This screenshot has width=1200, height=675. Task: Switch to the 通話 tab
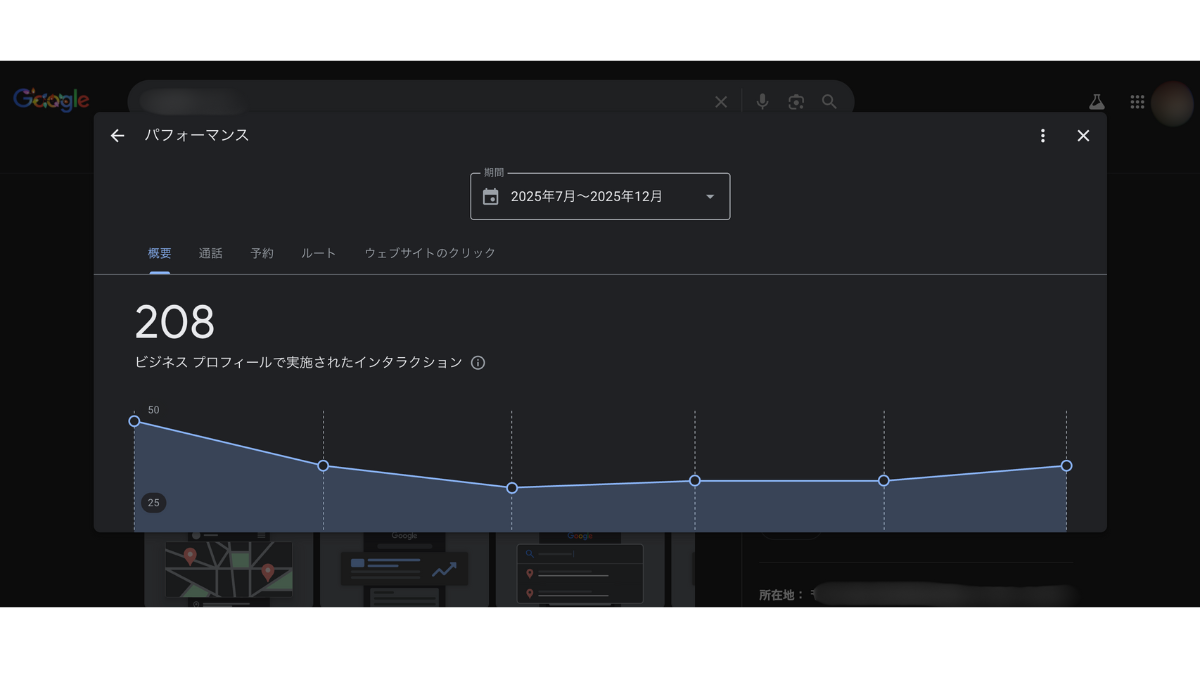point(211,254)
